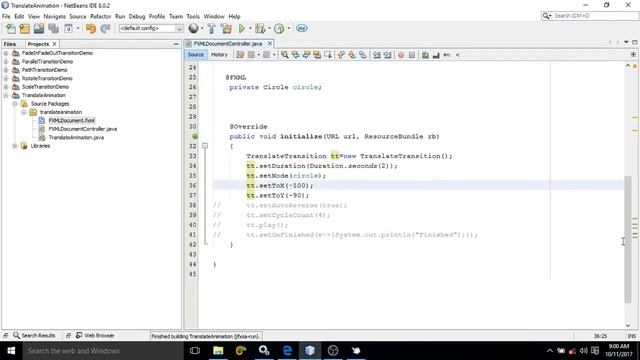The image size is (640, 360).
Task: Open the Tools menu
Action: [193, 16]
